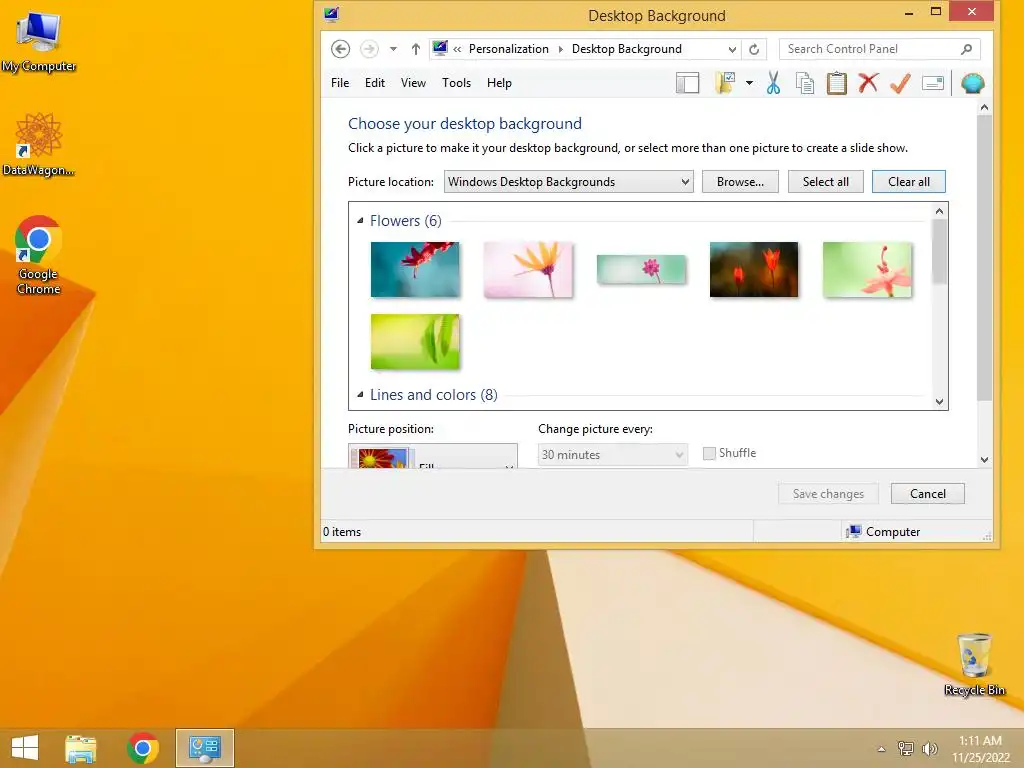This screenshot has width=1024, height=768.
Task: Open the dropdown arrow beside folder options icon
Action: click(x=749, y=83)
